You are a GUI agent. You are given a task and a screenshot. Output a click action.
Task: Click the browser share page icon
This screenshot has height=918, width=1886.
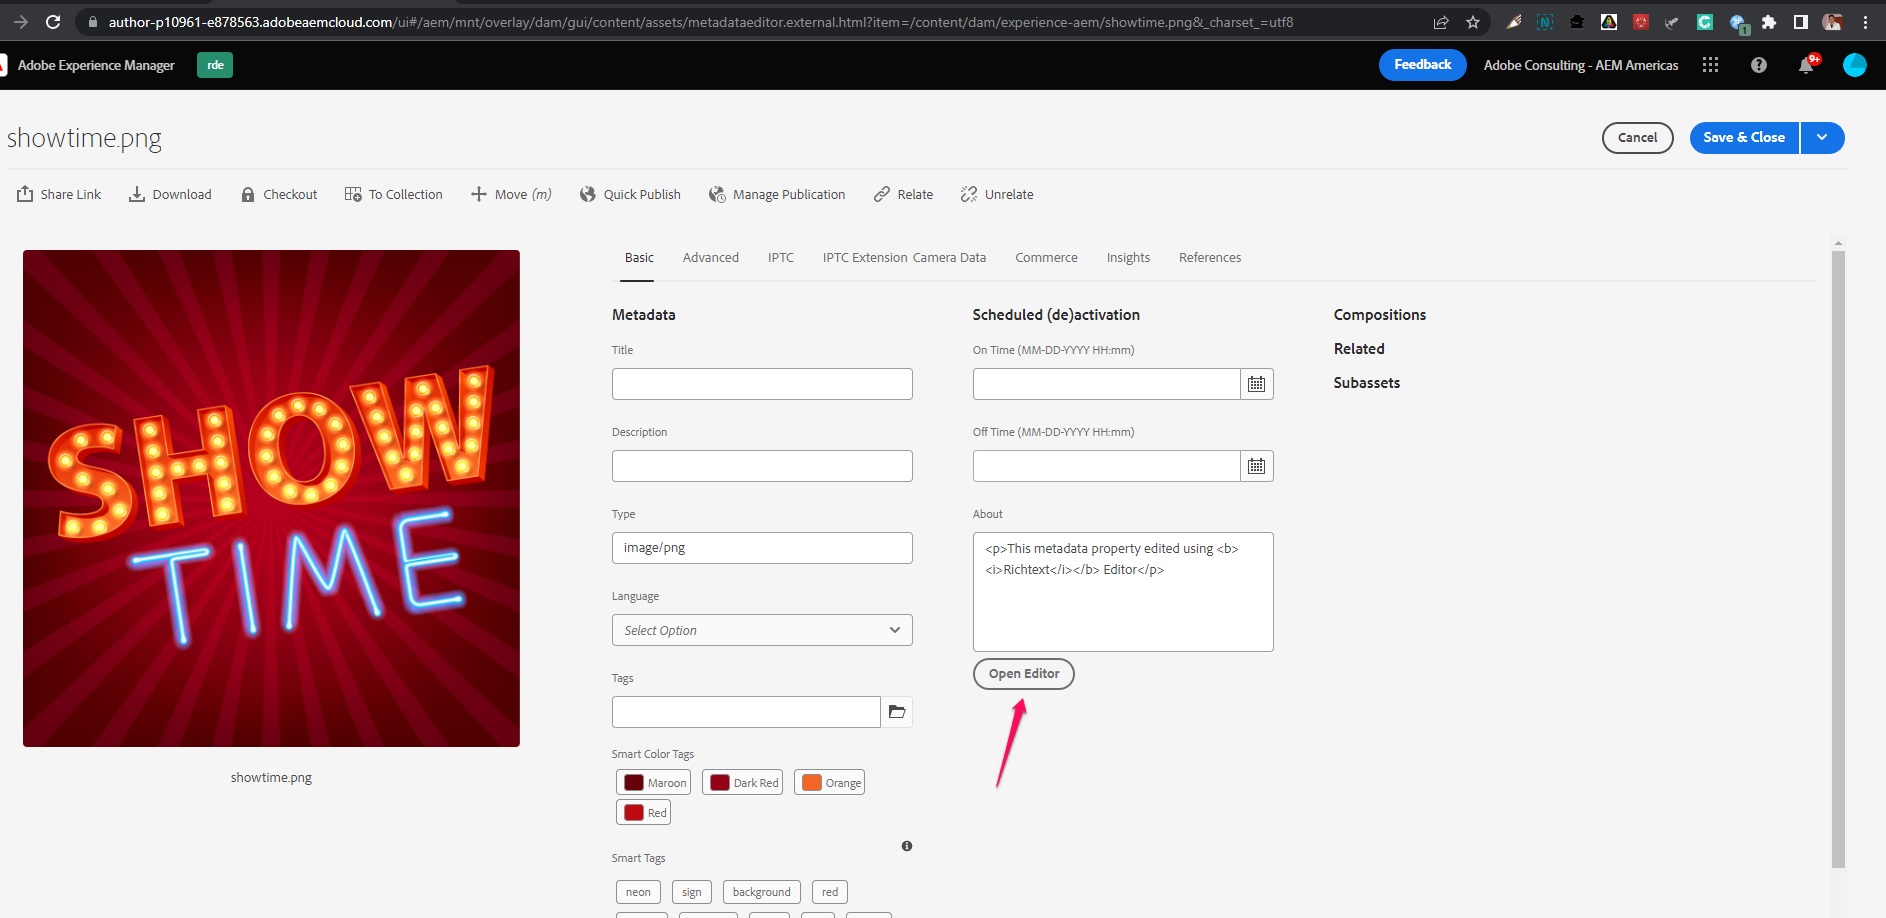(1441, 22)
